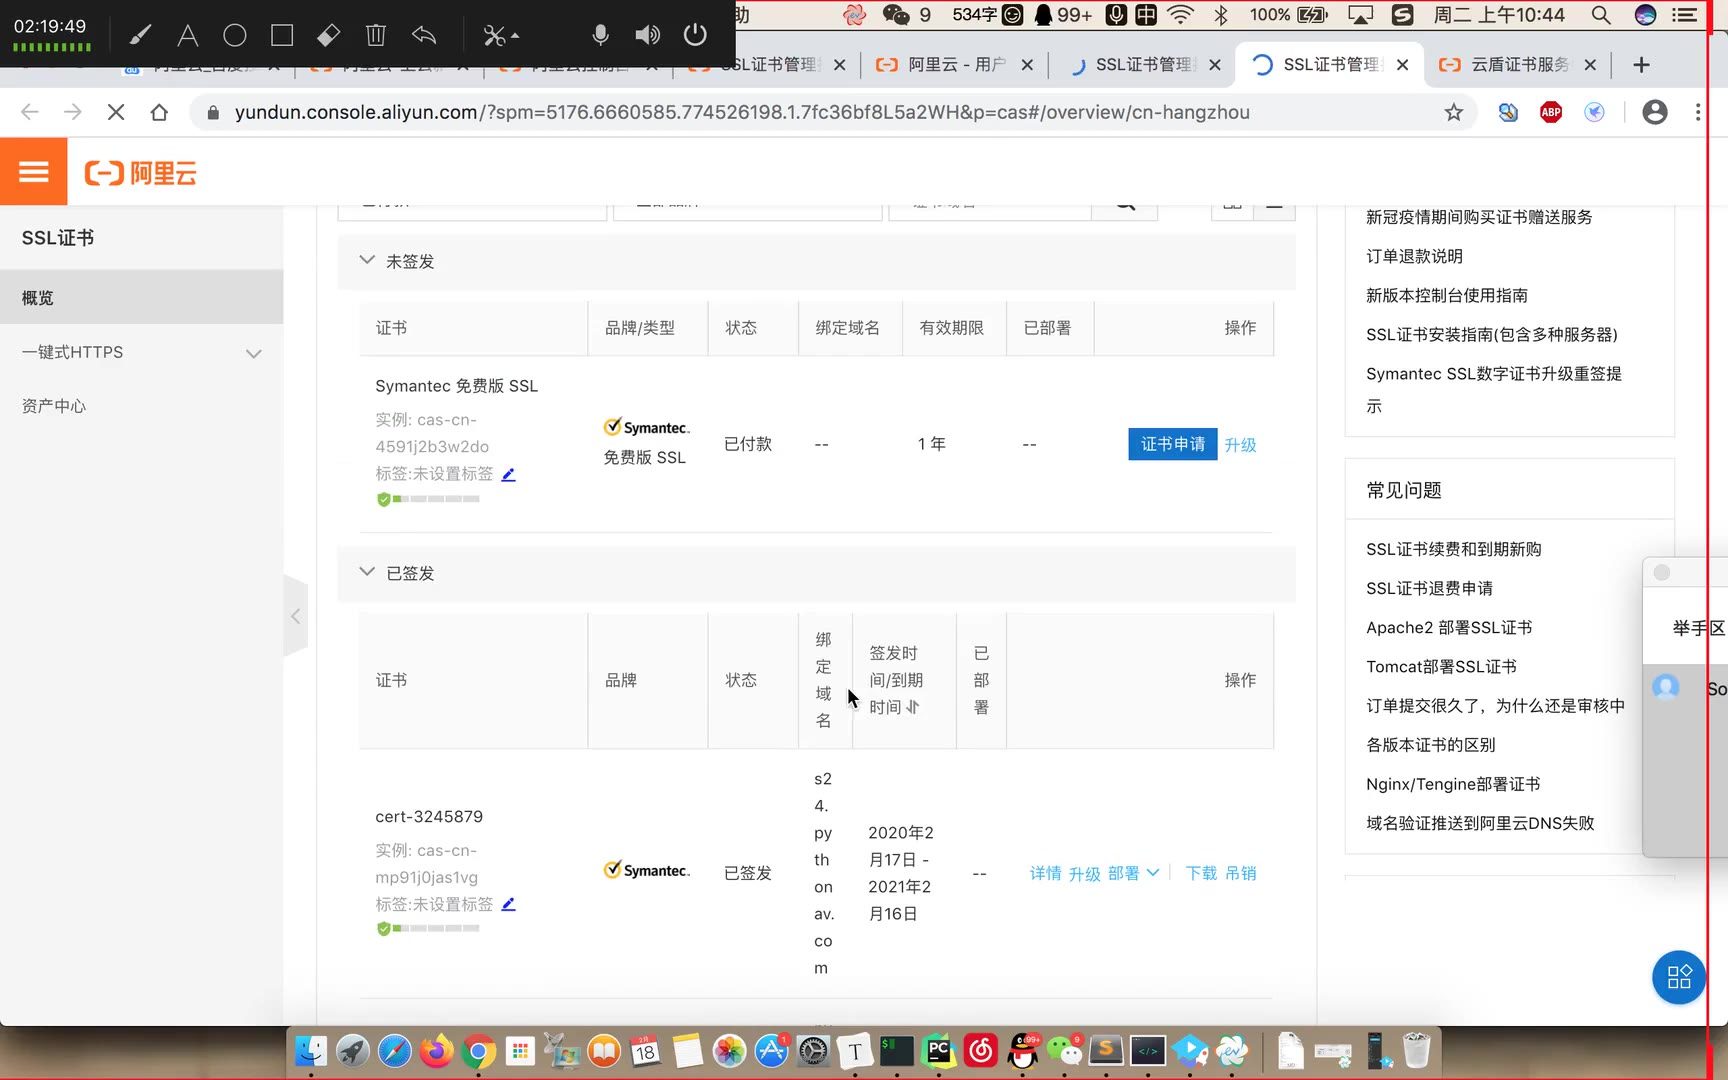1728x1080 pixels.
Task: Edit tag for Symantec free SSL certificate
Action: [508, 474]
